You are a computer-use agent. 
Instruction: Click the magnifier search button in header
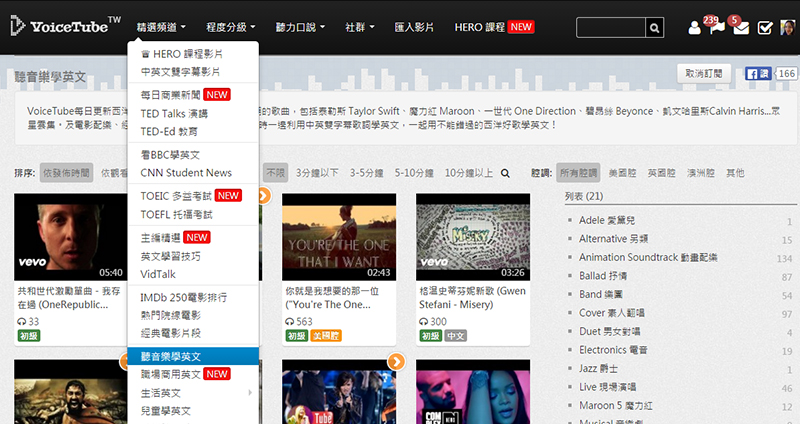coord(655,27)
